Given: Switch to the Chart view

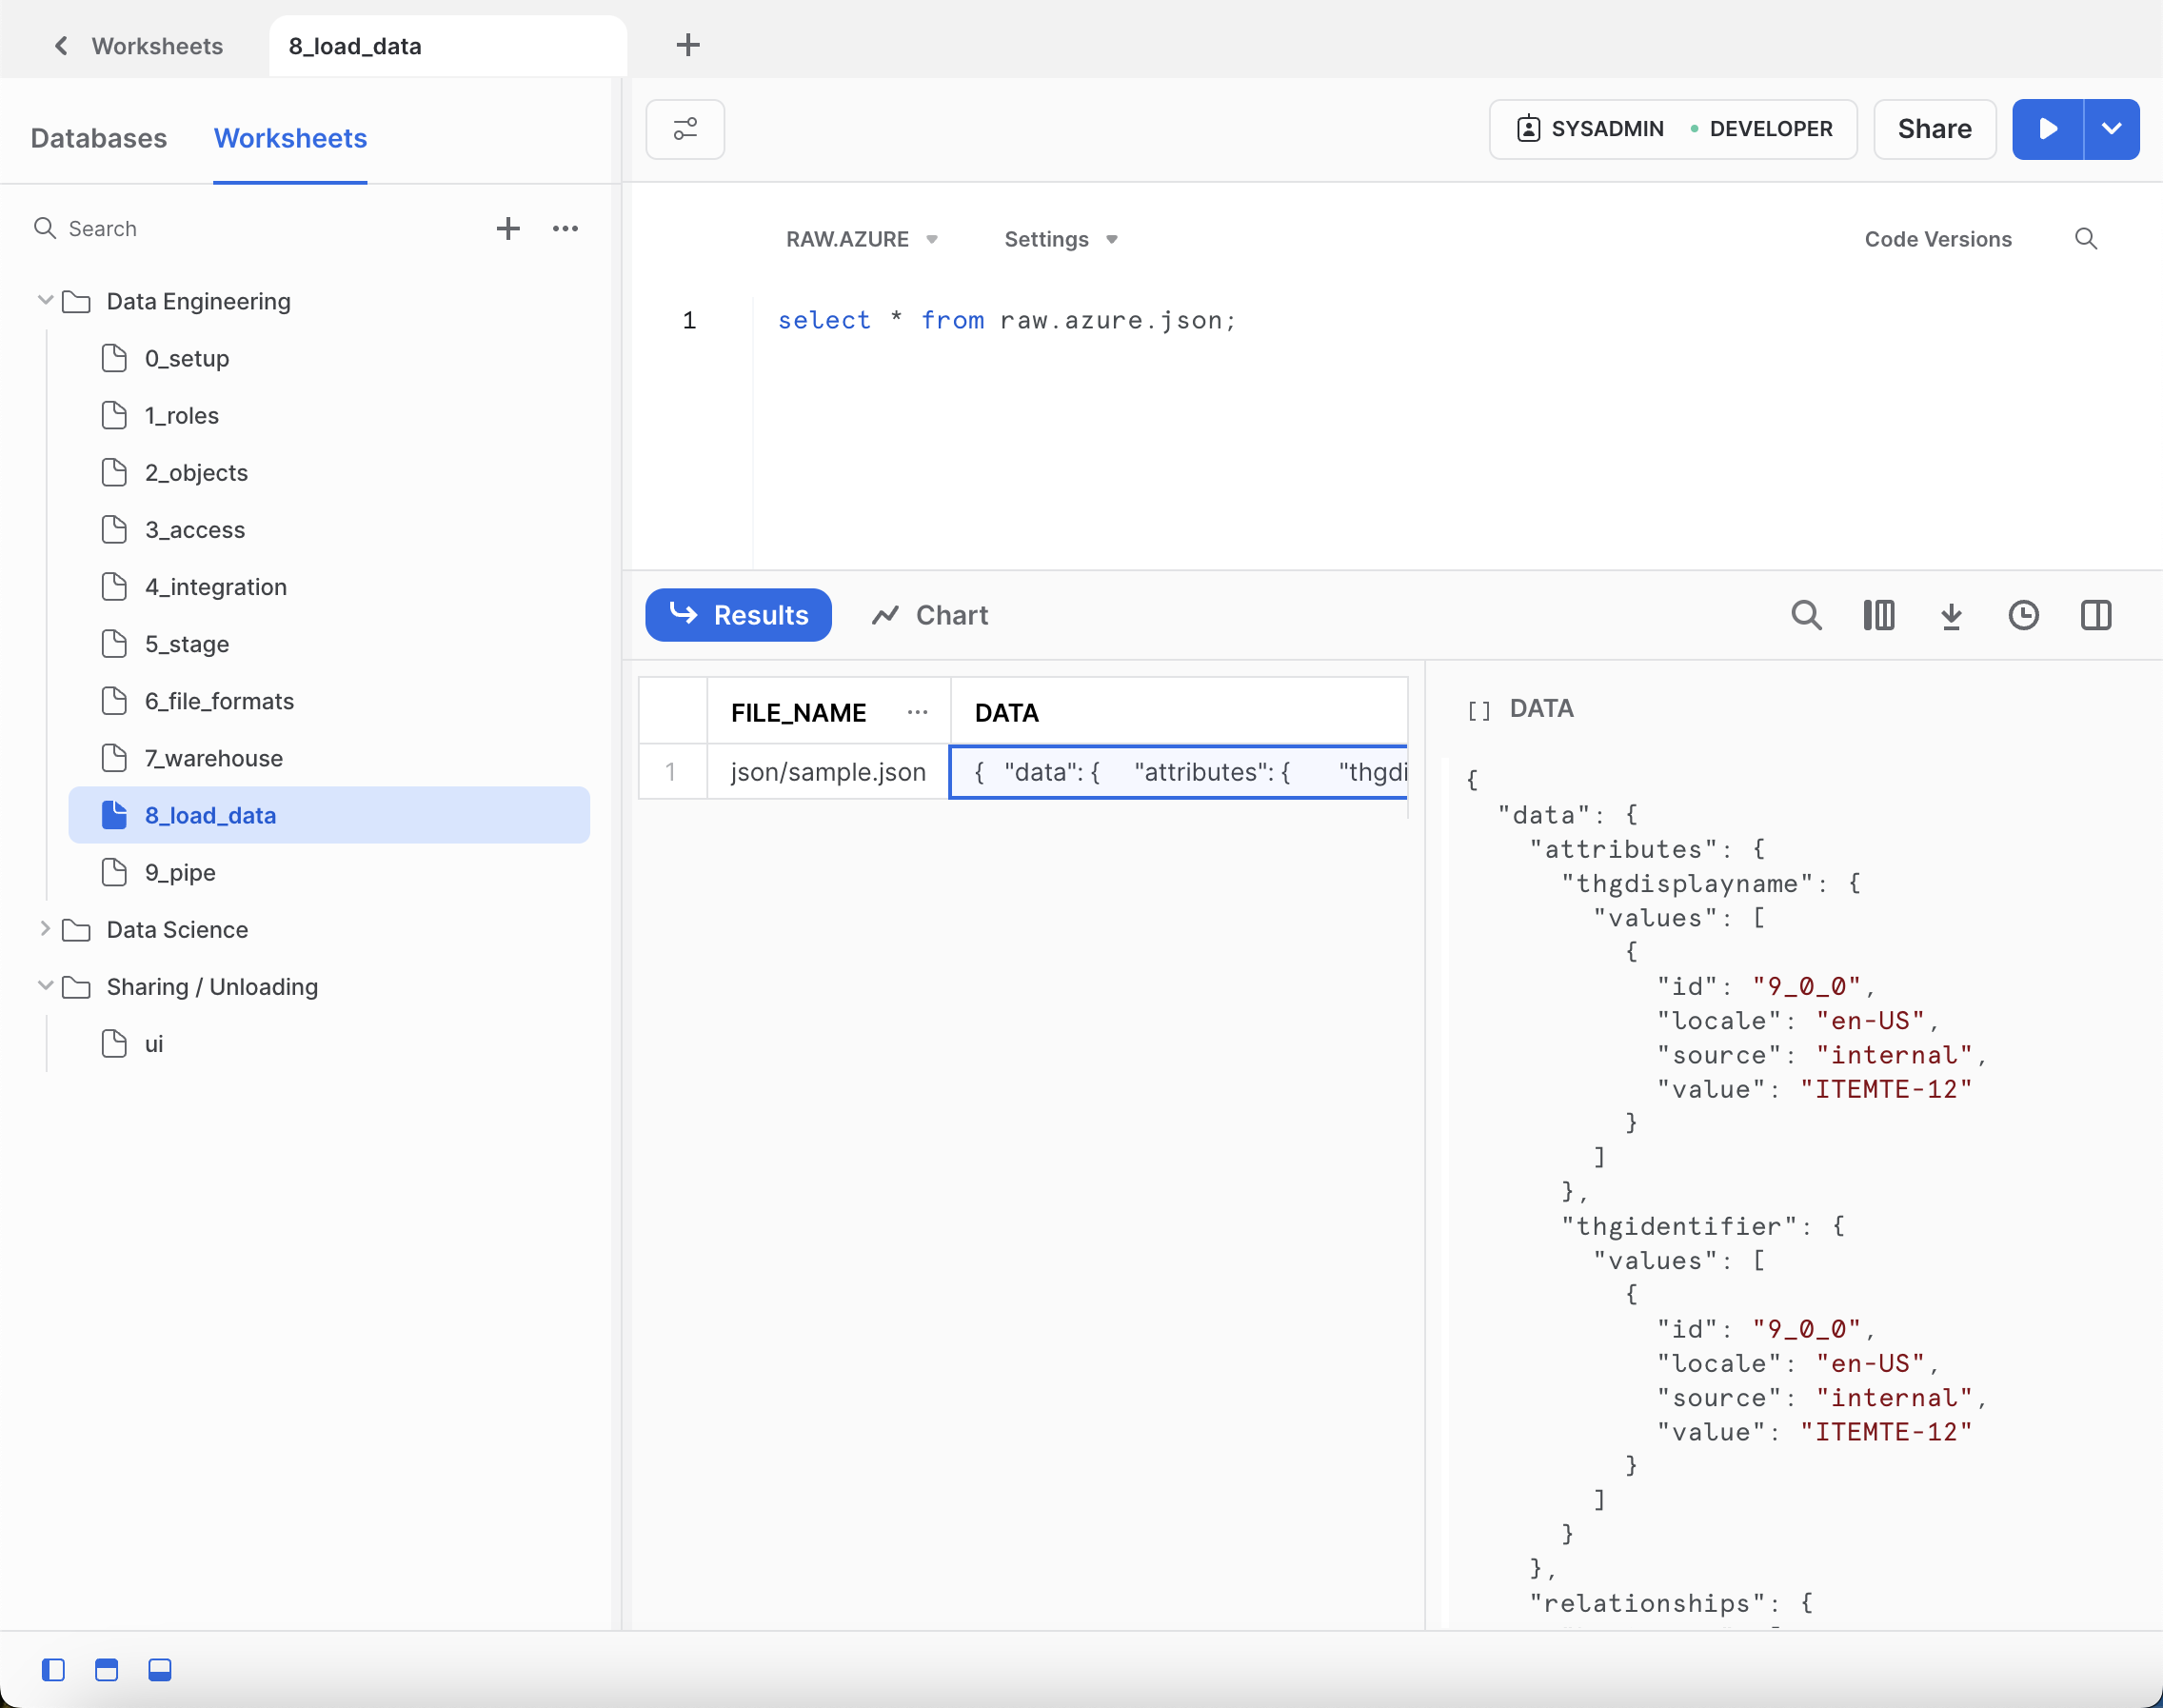Looking at the screenshot, I should [x=929, y=615].
